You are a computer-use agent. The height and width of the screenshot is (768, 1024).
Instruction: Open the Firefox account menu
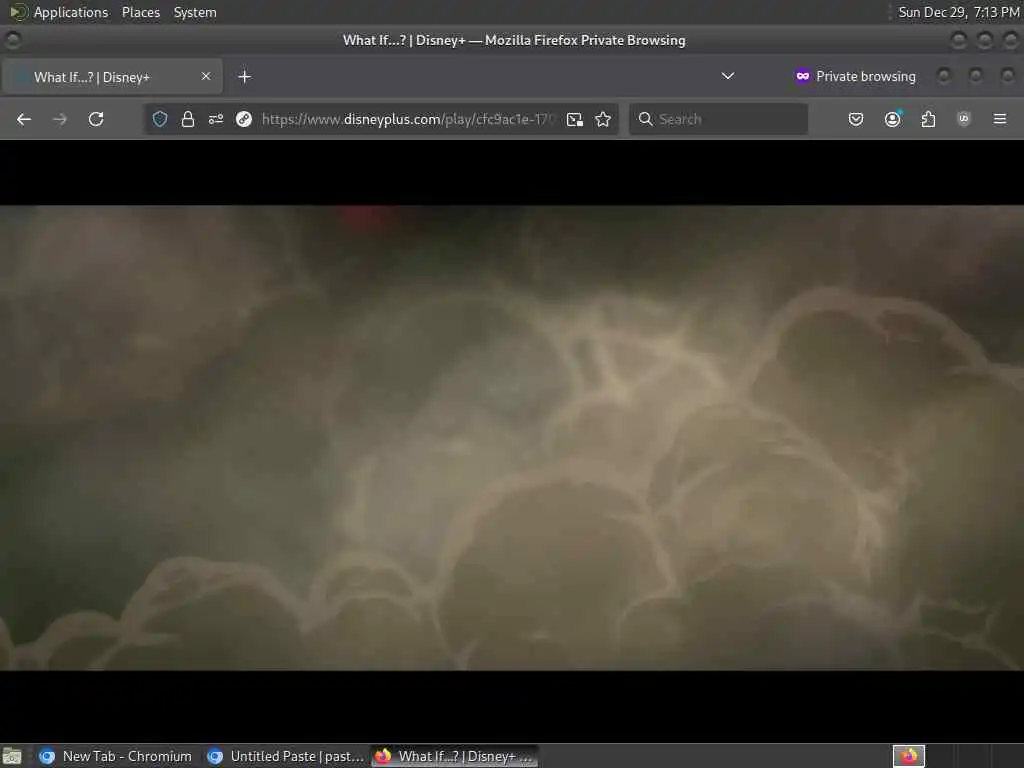pyautogui.click(x=893, y=119)
